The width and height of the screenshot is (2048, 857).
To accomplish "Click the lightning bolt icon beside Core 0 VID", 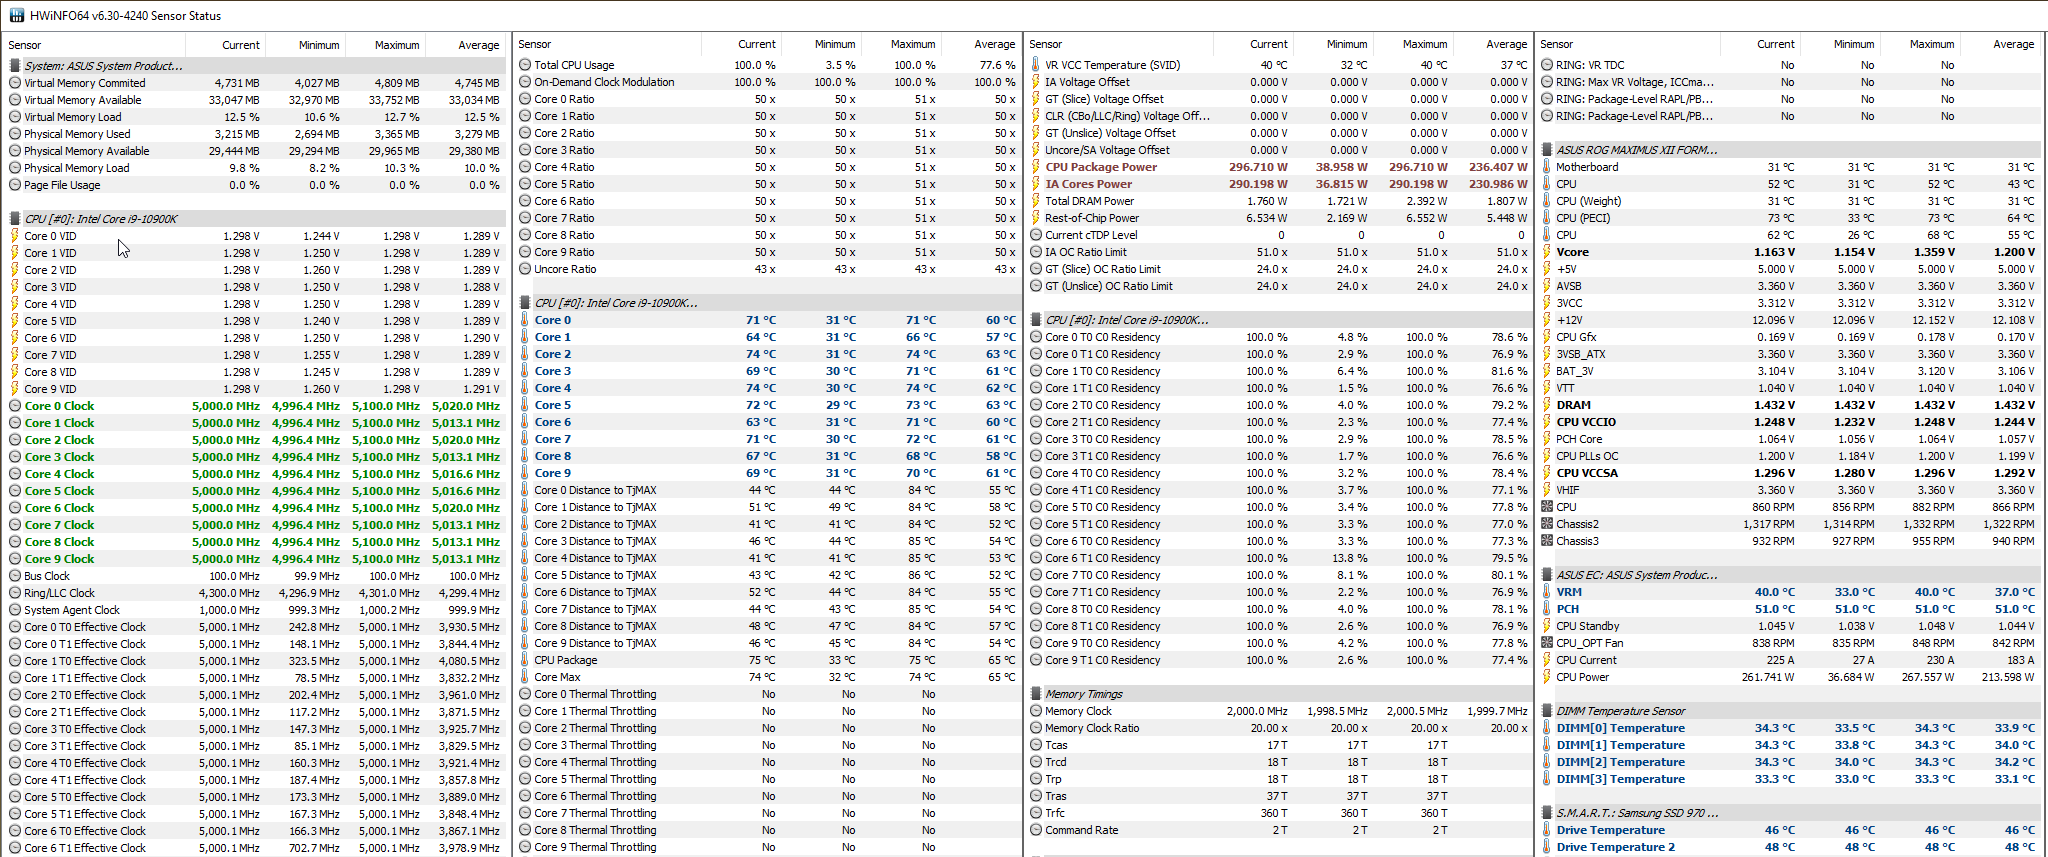I will (15, 236).
